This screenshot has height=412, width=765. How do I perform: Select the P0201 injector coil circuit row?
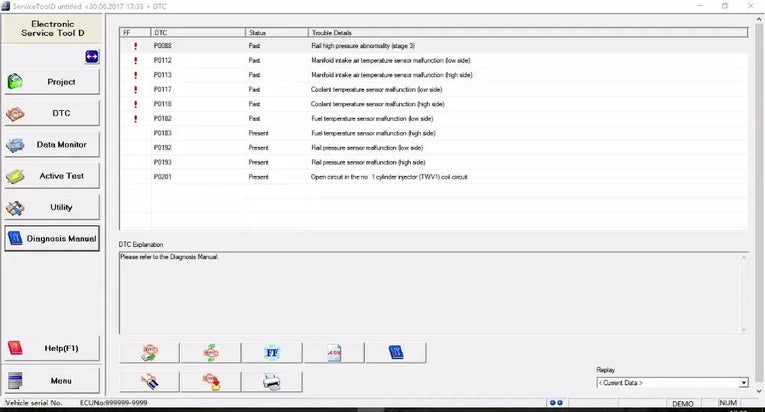[x=433, y=177]
